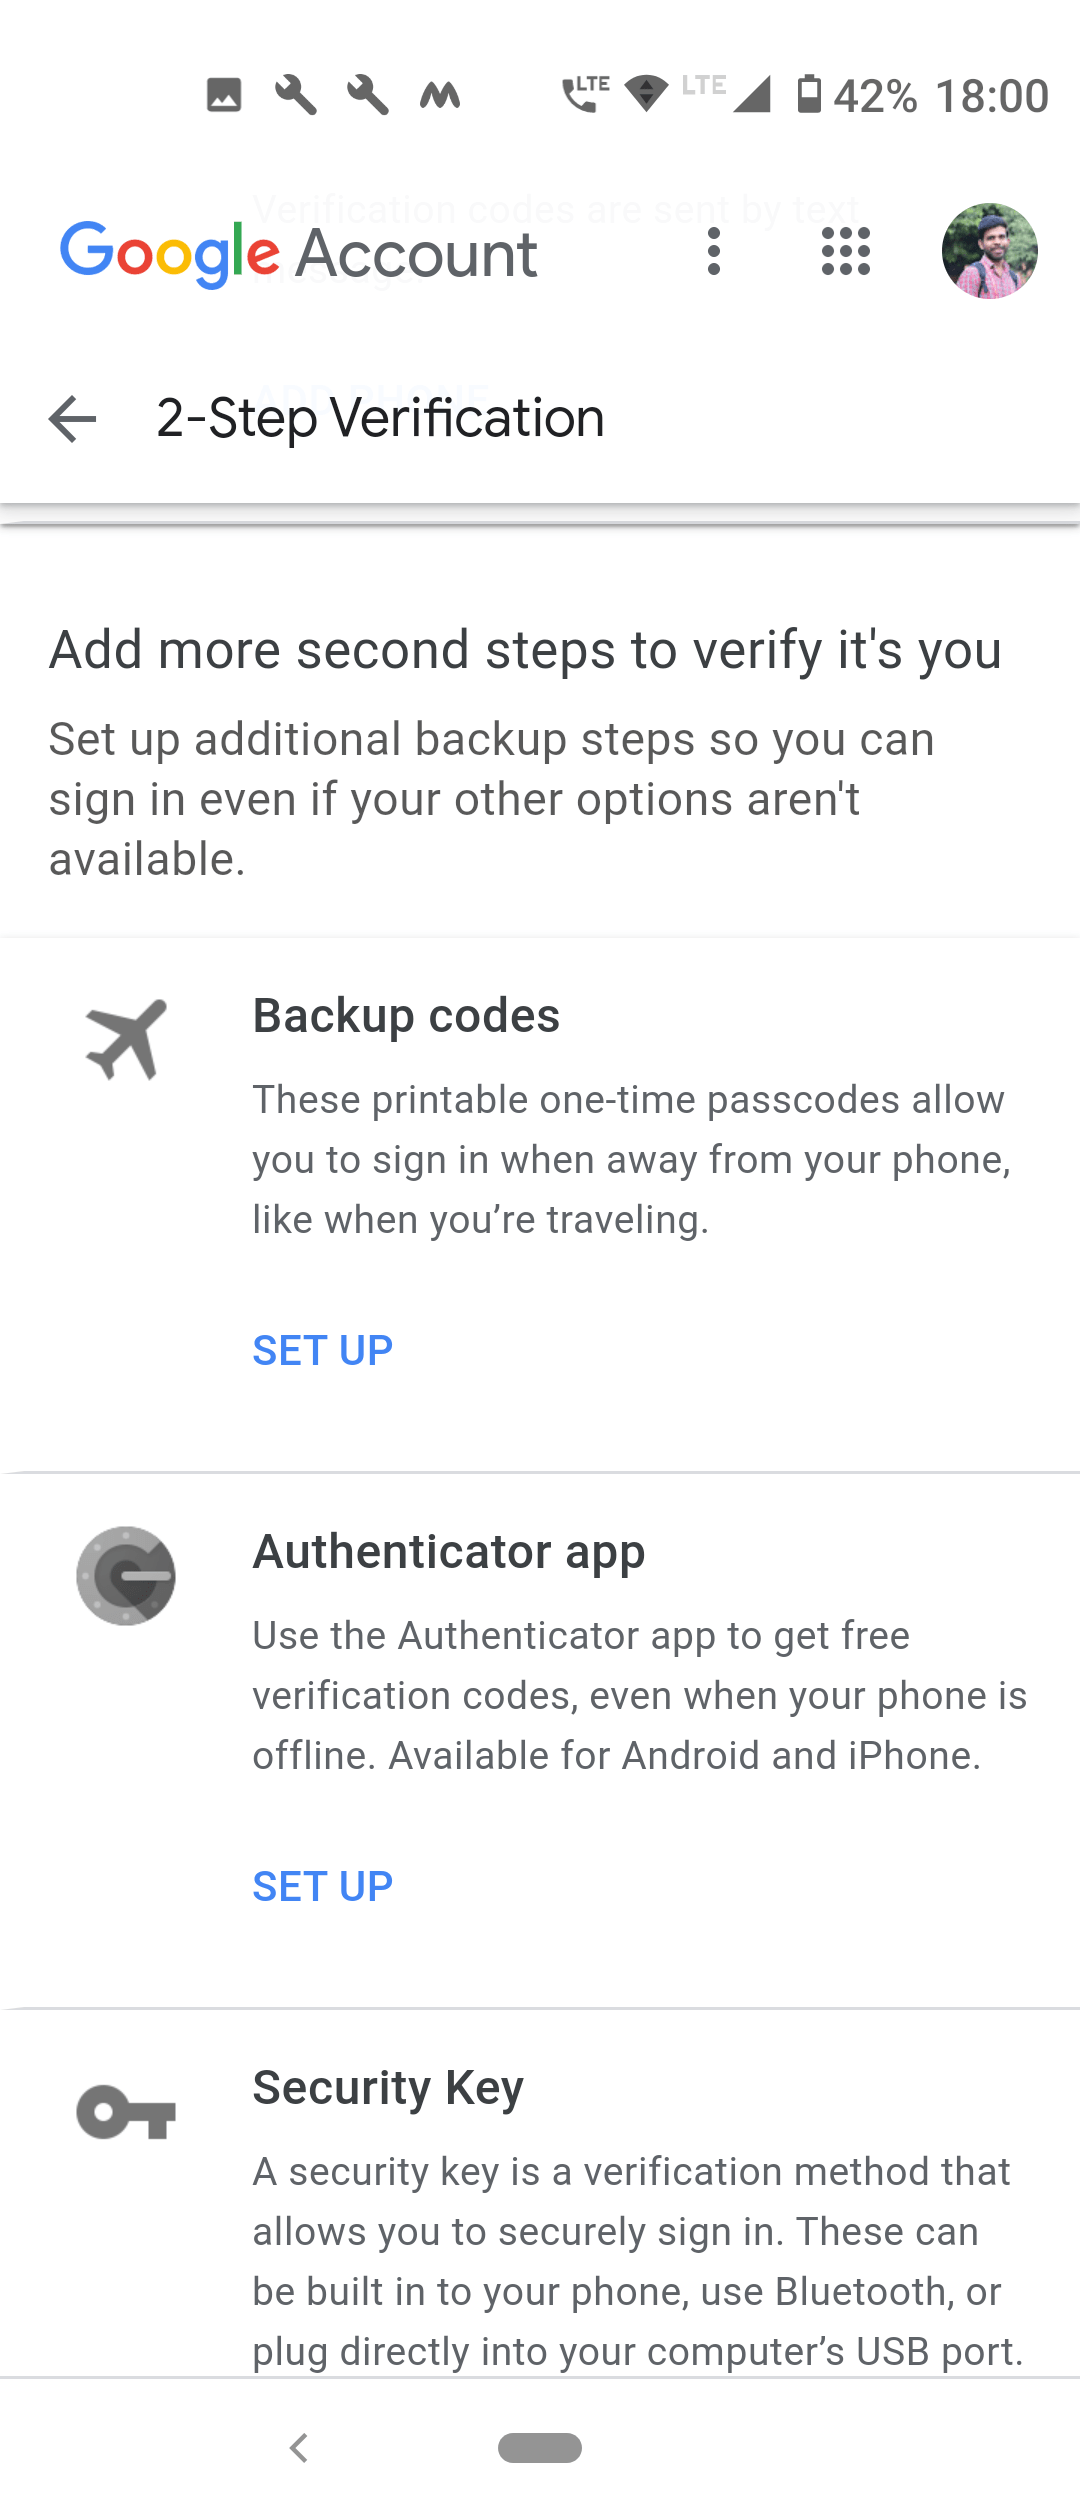Open the Google apps grid launcher
1080x2520 pixels.
point(846,251)
